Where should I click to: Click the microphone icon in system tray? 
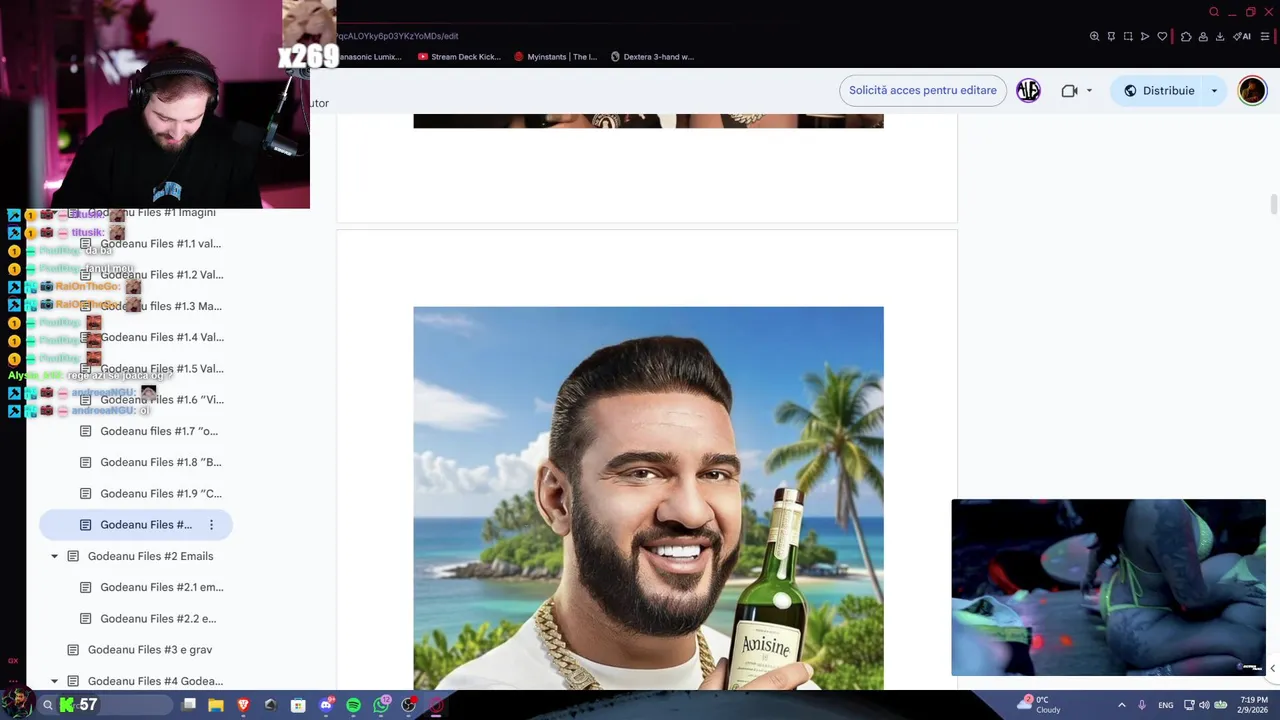coord(1142,705)
